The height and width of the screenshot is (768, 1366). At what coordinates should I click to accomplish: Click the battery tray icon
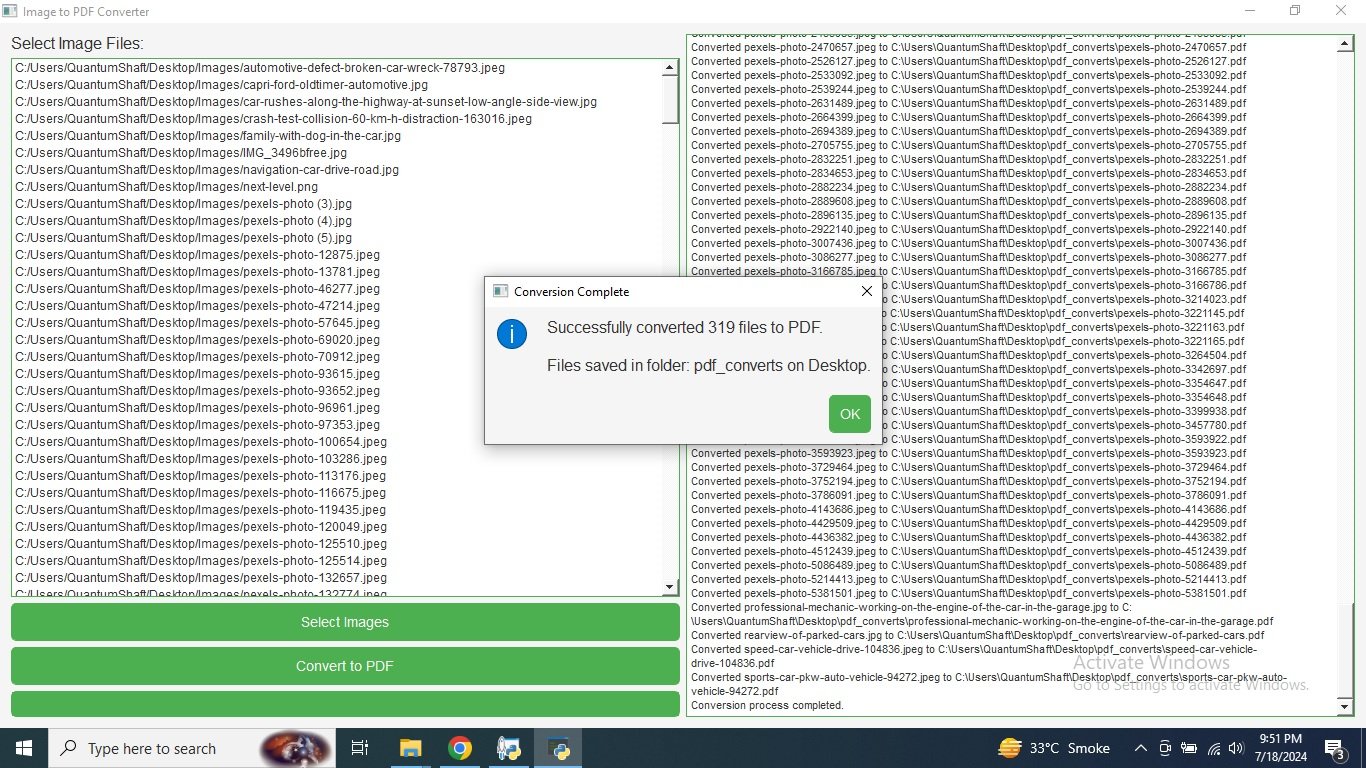1189,748
